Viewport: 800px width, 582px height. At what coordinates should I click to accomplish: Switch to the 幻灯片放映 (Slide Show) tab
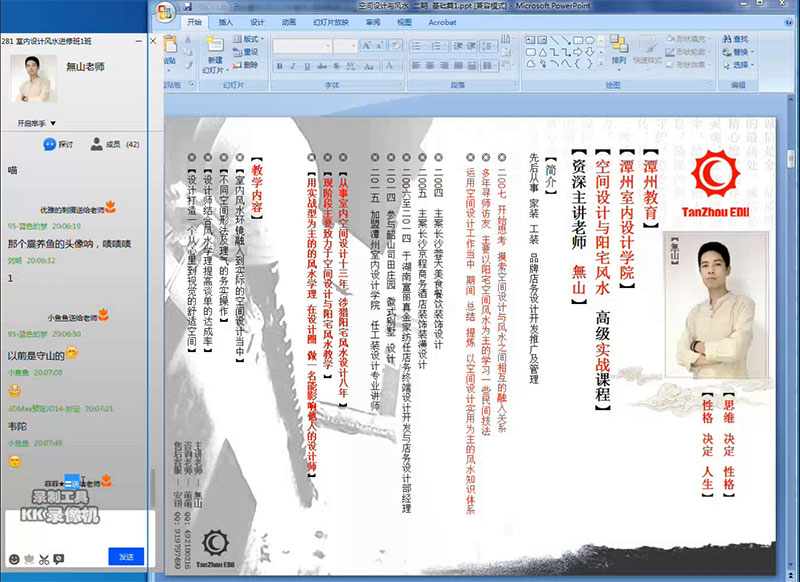coord(331,22)
